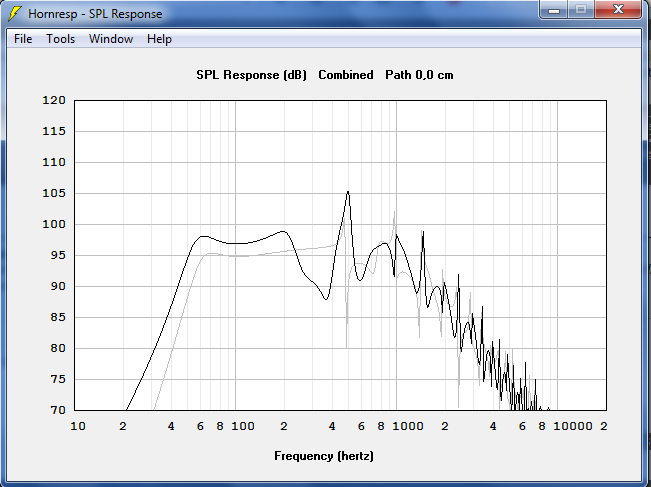Open the Window menu
This screenshot has height=487, width=651.
(x=110, y=39)
